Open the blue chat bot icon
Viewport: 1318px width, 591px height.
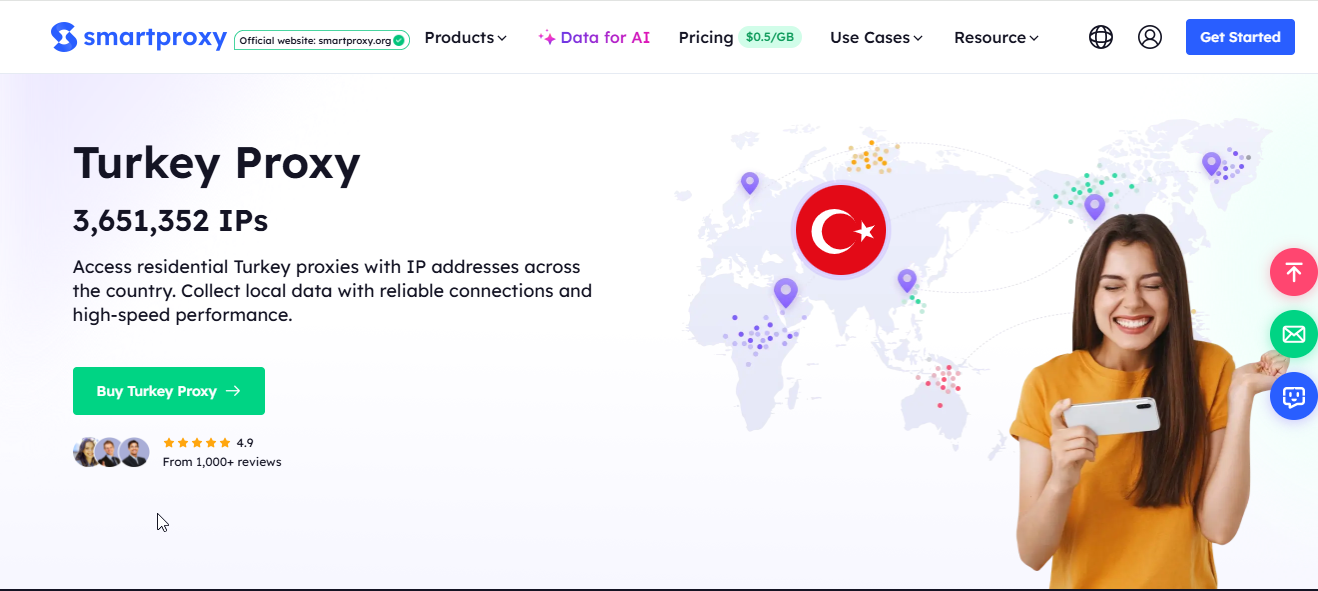pos(1294,396)
